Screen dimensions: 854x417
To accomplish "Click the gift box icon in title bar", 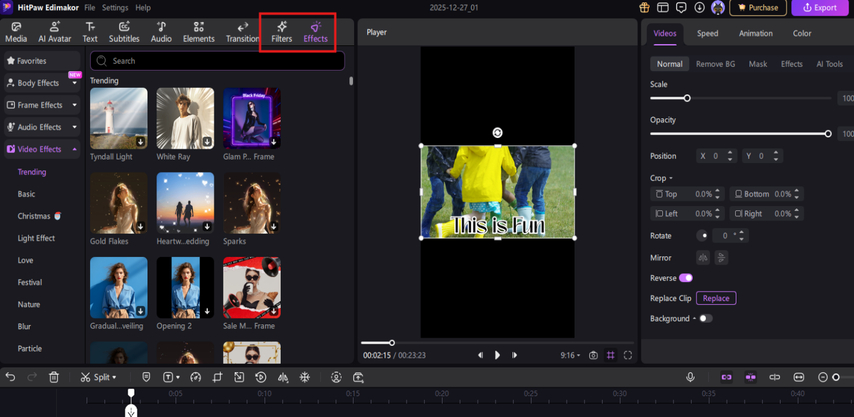I will pos(645,8).
